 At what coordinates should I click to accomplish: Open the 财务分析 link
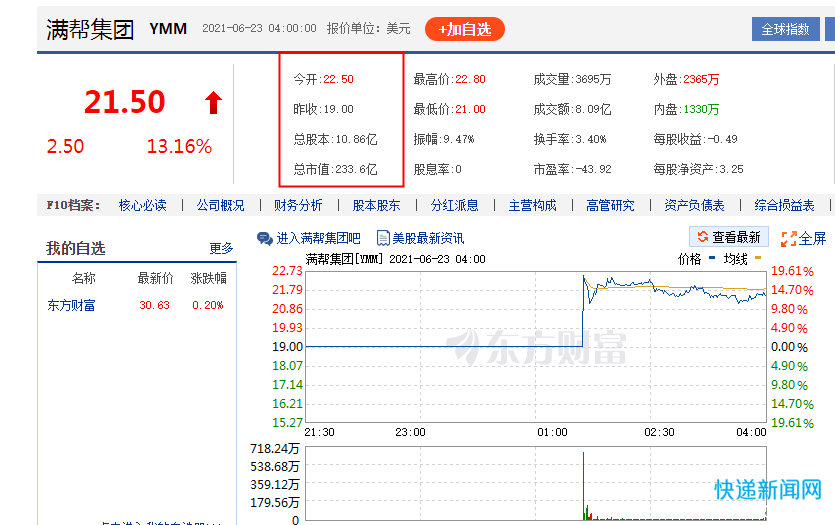[x=298, y=206]
